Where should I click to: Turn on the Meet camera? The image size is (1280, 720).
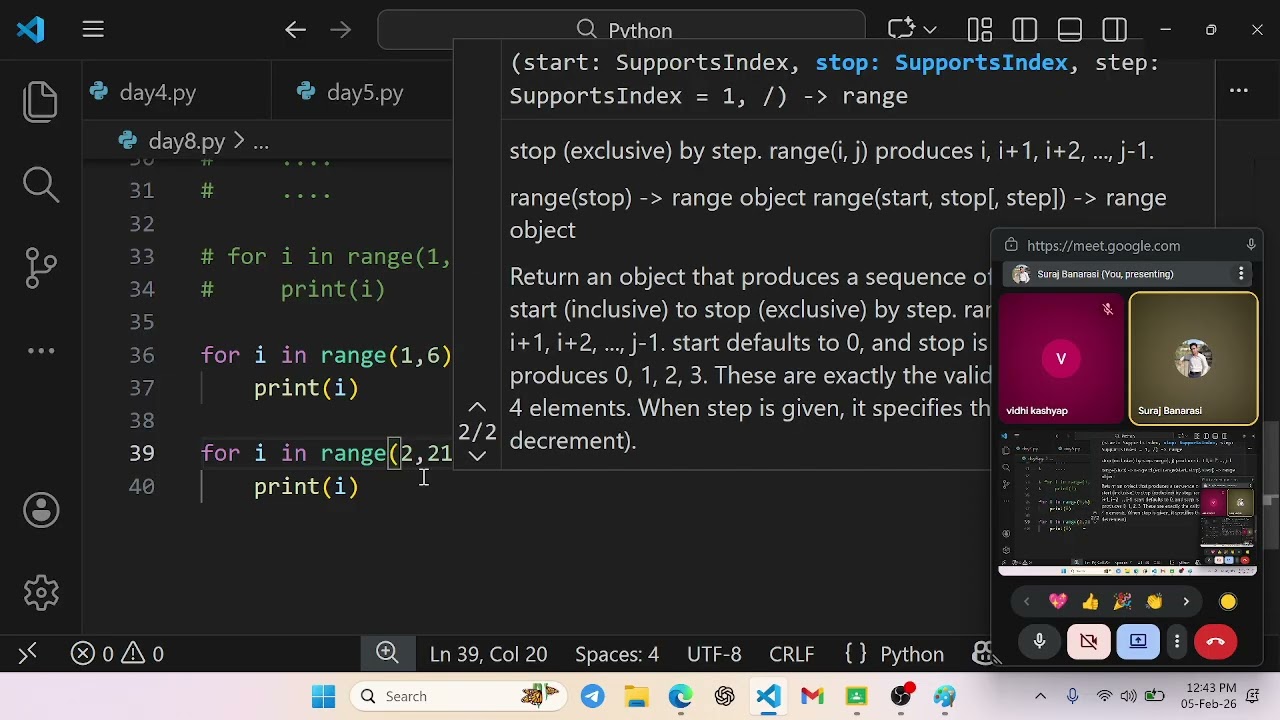coord(1088,642)
